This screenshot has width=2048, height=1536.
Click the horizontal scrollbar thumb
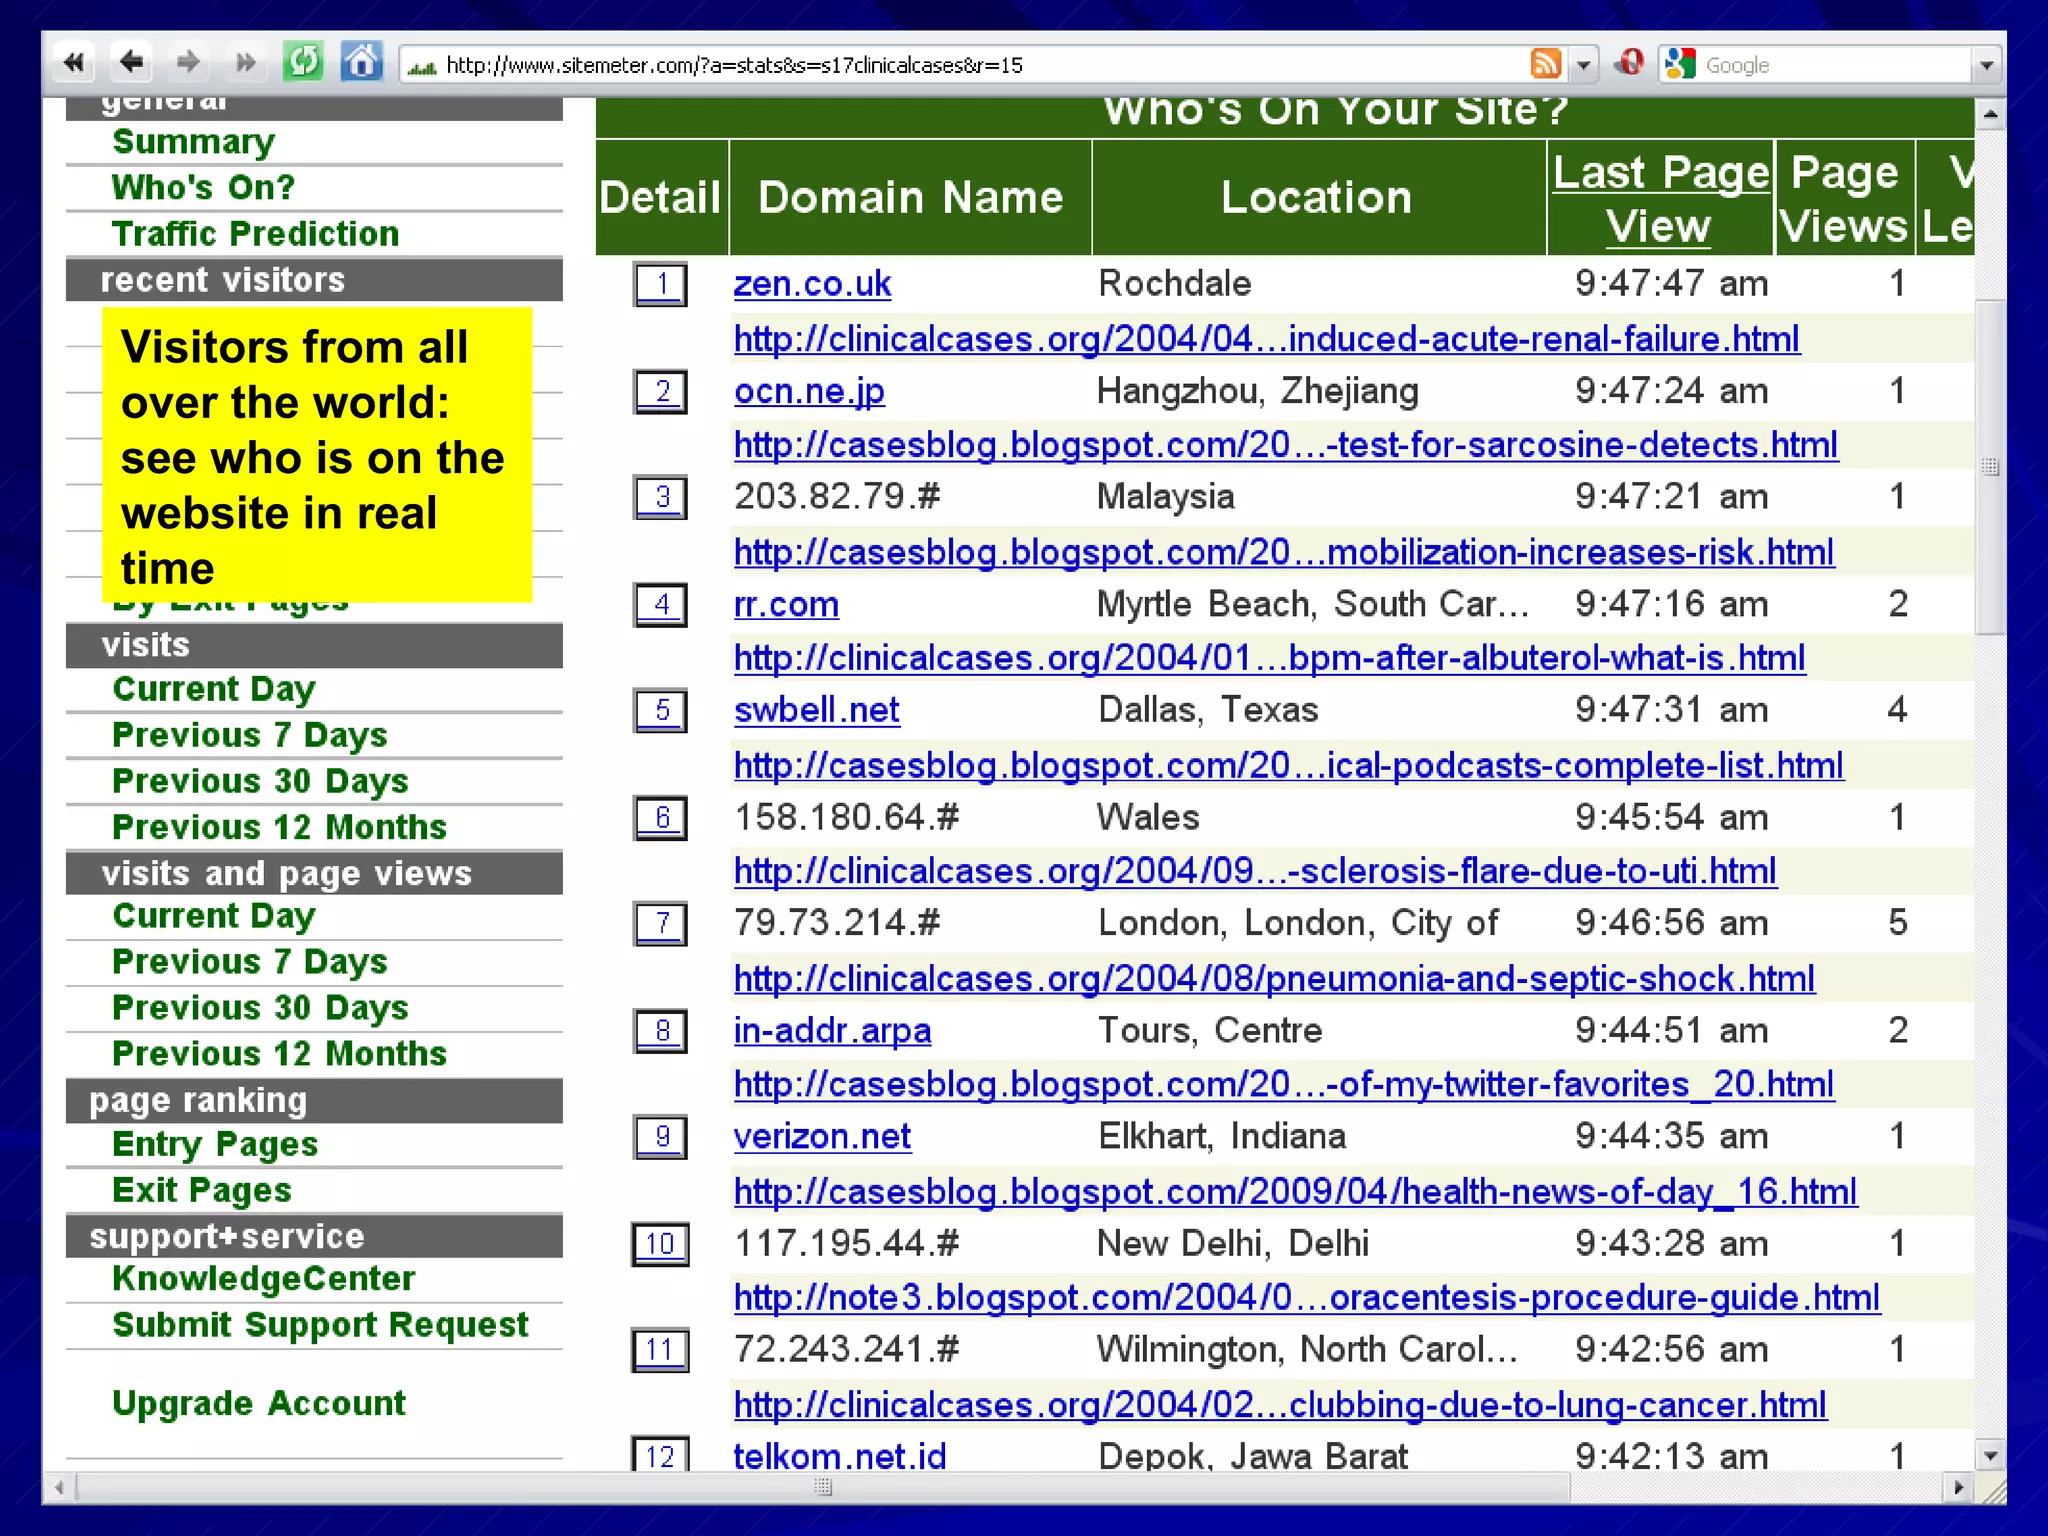[x=822, y=1488]
